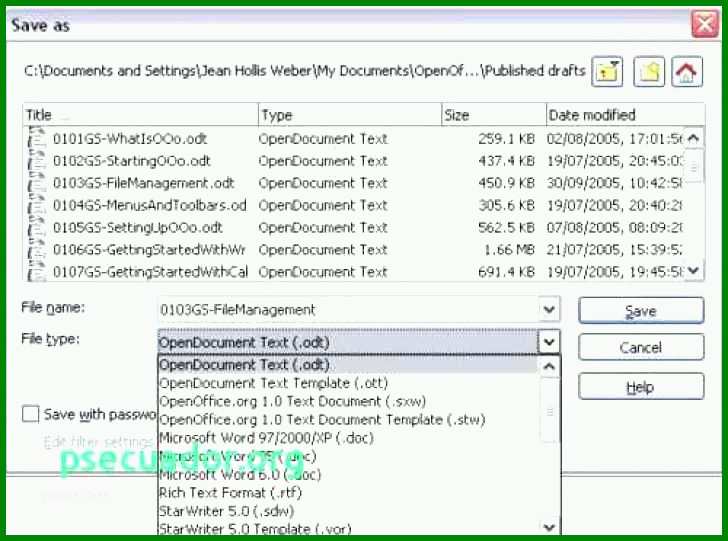The width and height of the screenshot is (728, 541).
Task: Click the file icon beside 0107GS-GettingStartedWithCal
Action: [37, 272]
